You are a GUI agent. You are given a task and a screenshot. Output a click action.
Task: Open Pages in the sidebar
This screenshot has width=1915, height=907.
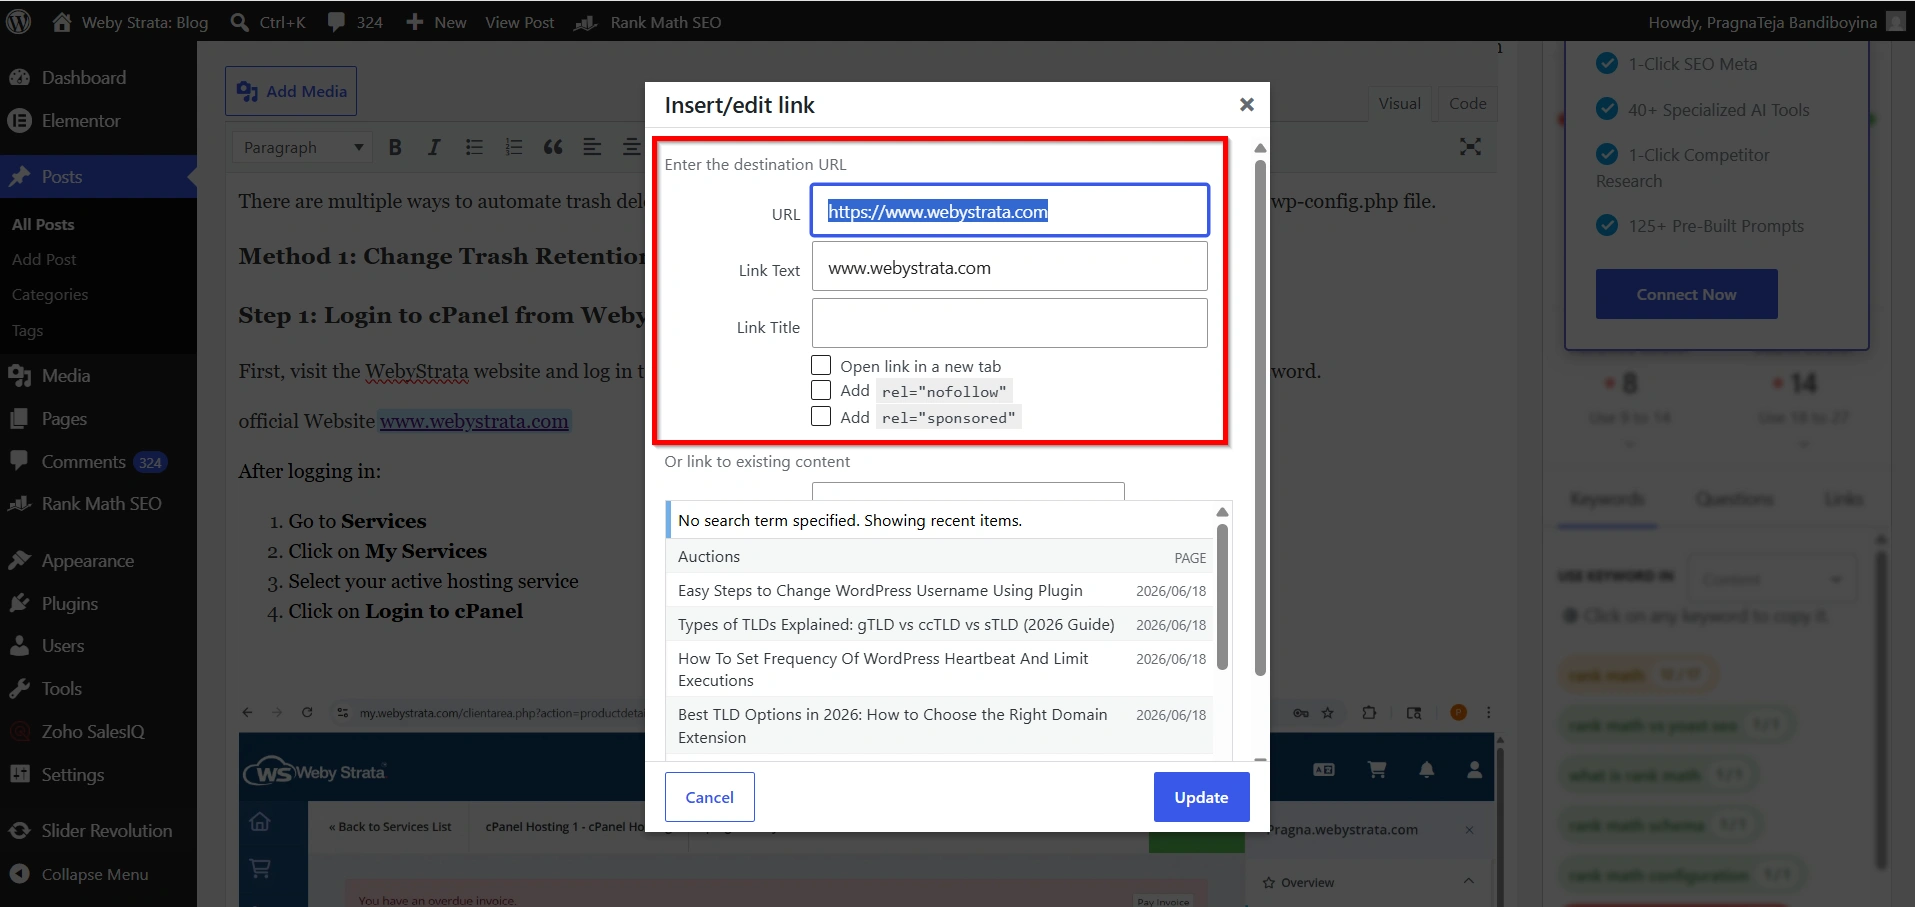click(x=64, y=419)
